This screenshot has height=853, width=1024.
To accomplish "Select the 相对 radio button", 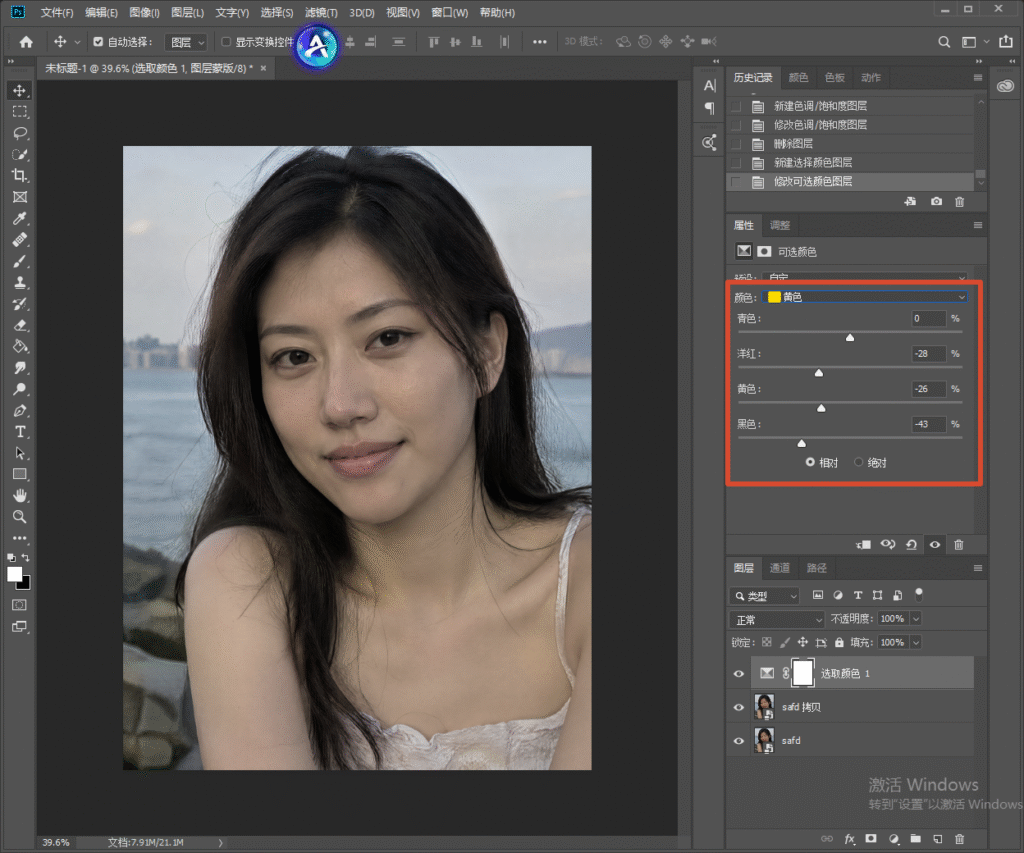I will (810, 462).
